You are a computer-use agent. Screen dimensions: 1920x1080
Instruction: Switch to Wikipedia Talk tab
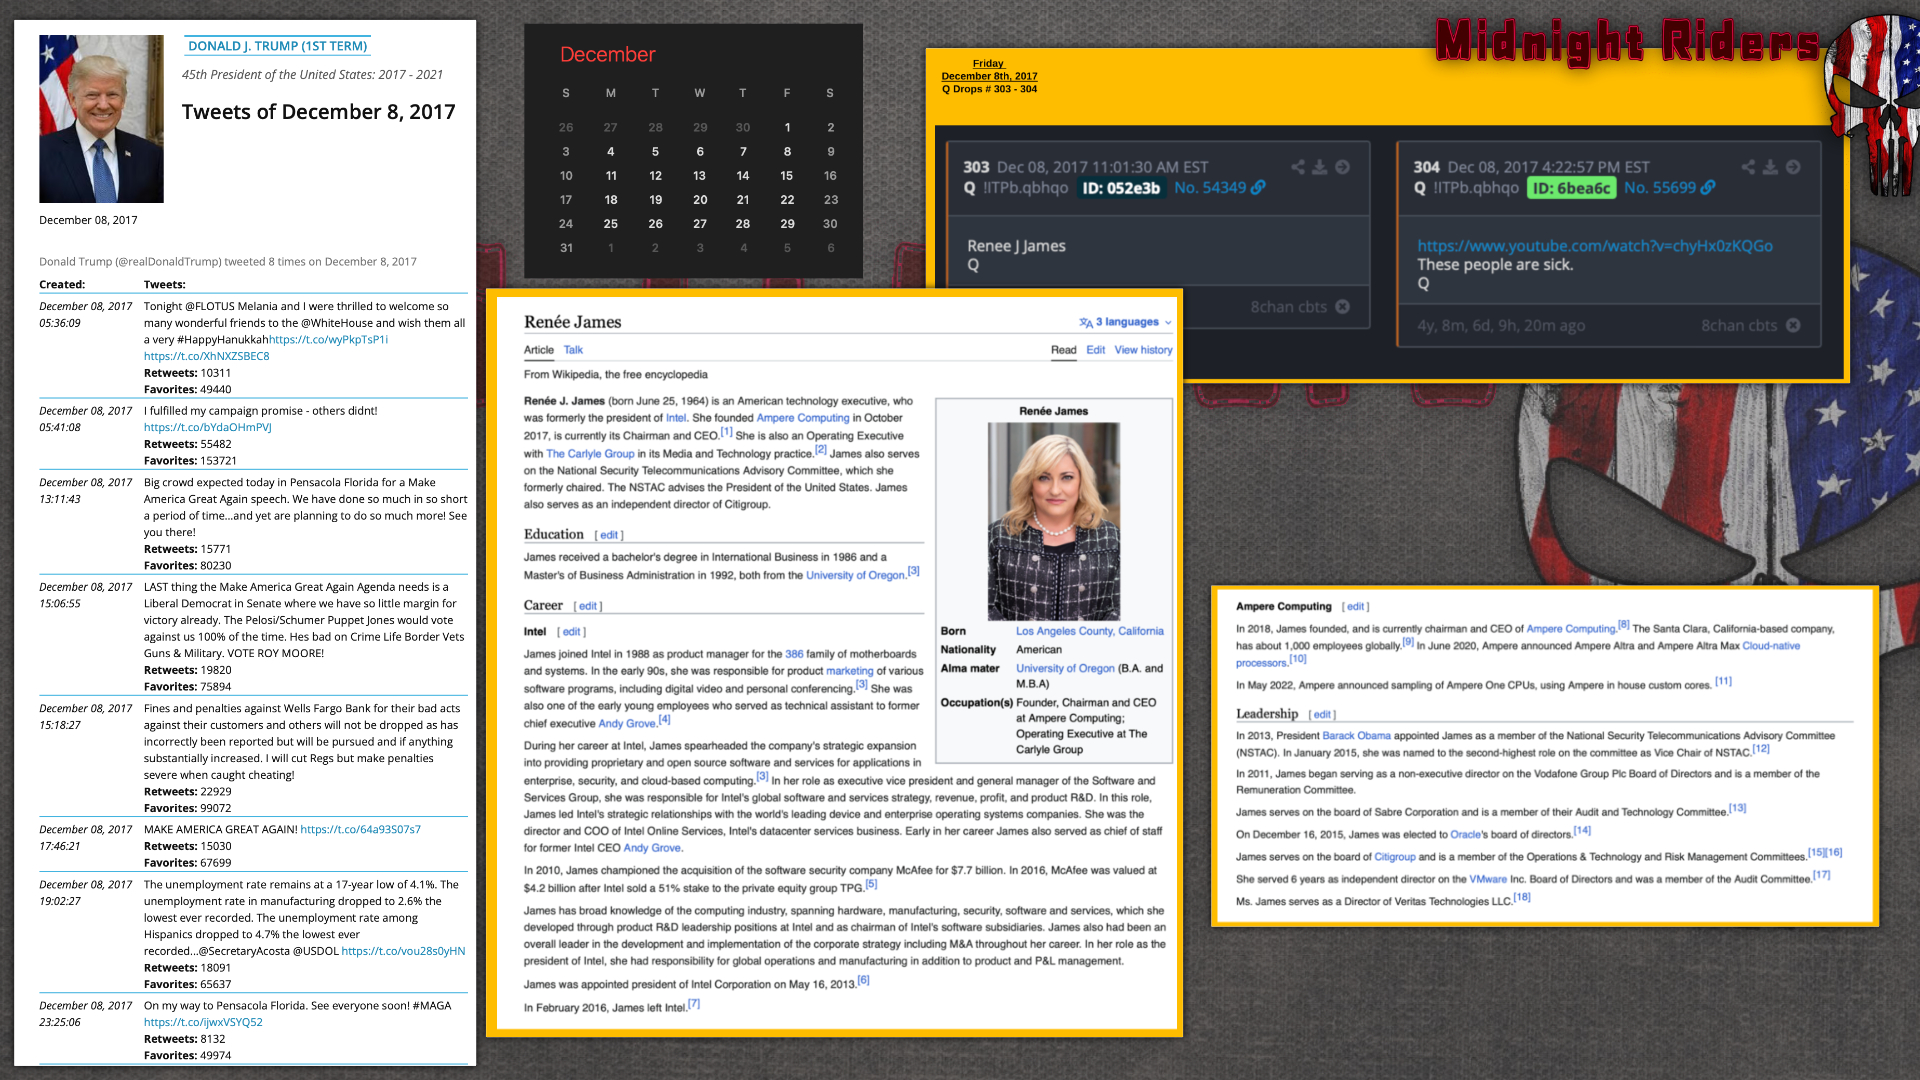pos(573,350)
